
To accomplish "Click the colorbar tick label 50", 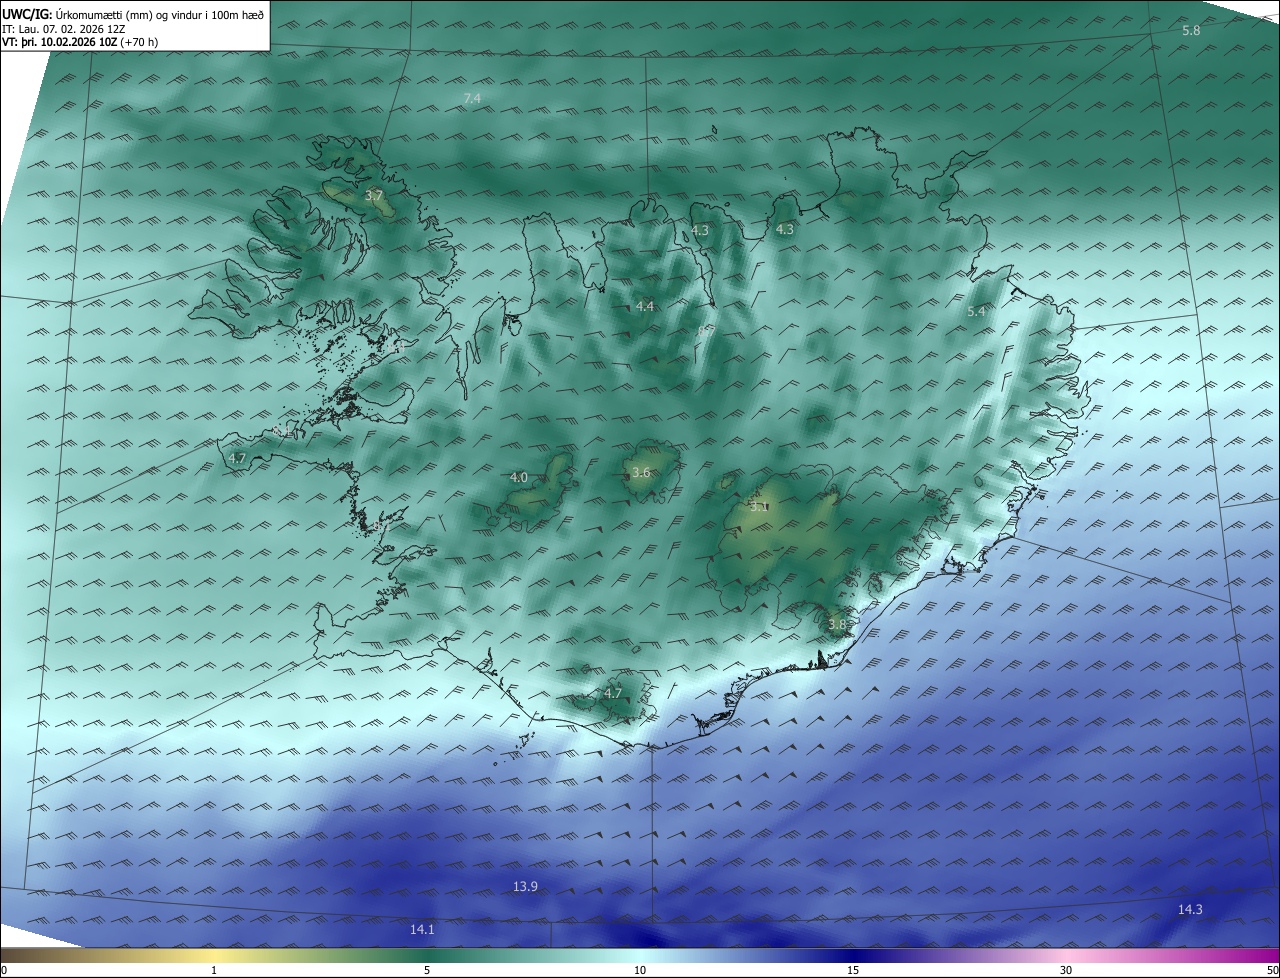I will point(1273,970).
